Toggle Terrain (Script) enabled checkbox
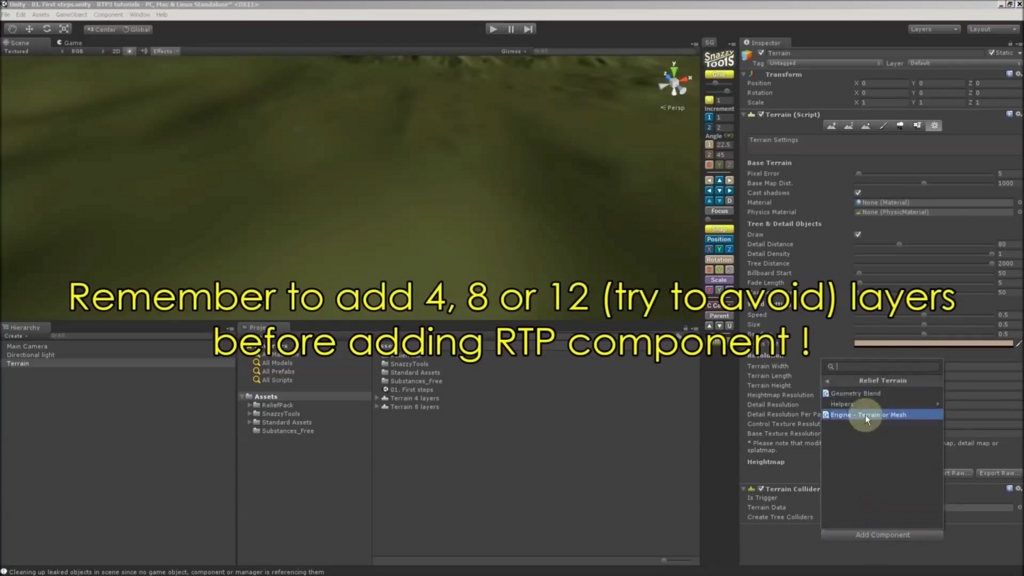The image size is (1024, 576). pyautogui.click(x=761, y=114)
